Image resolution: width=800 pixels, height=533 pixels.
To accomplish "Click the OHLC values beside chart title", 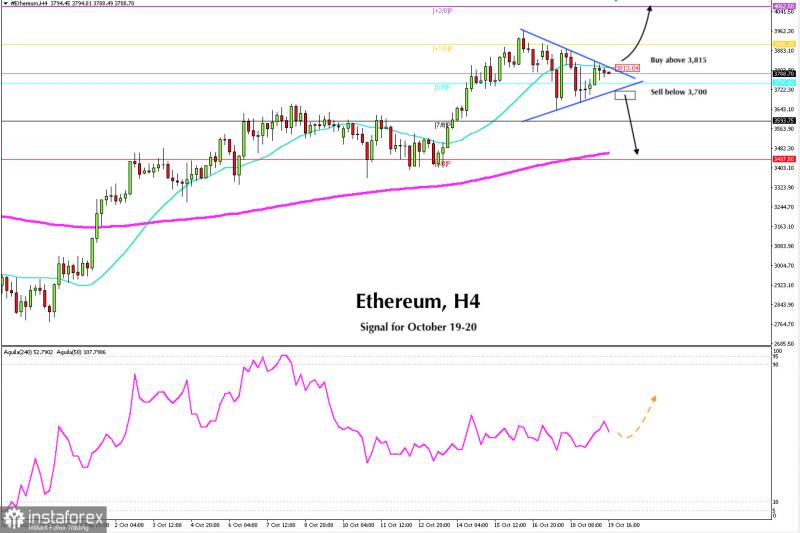I will pyautogui.click(x=92, y=3).
